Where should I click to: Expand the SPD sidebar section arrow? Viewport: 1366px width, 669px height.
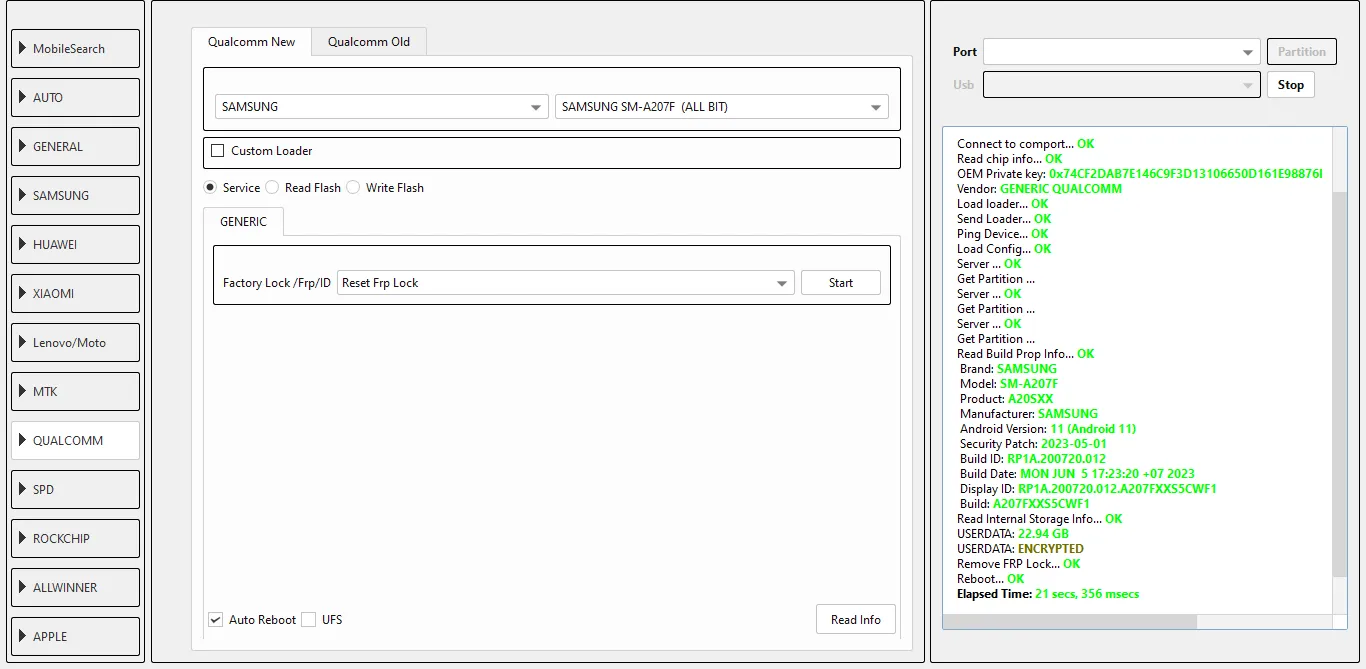pos(23,490)
